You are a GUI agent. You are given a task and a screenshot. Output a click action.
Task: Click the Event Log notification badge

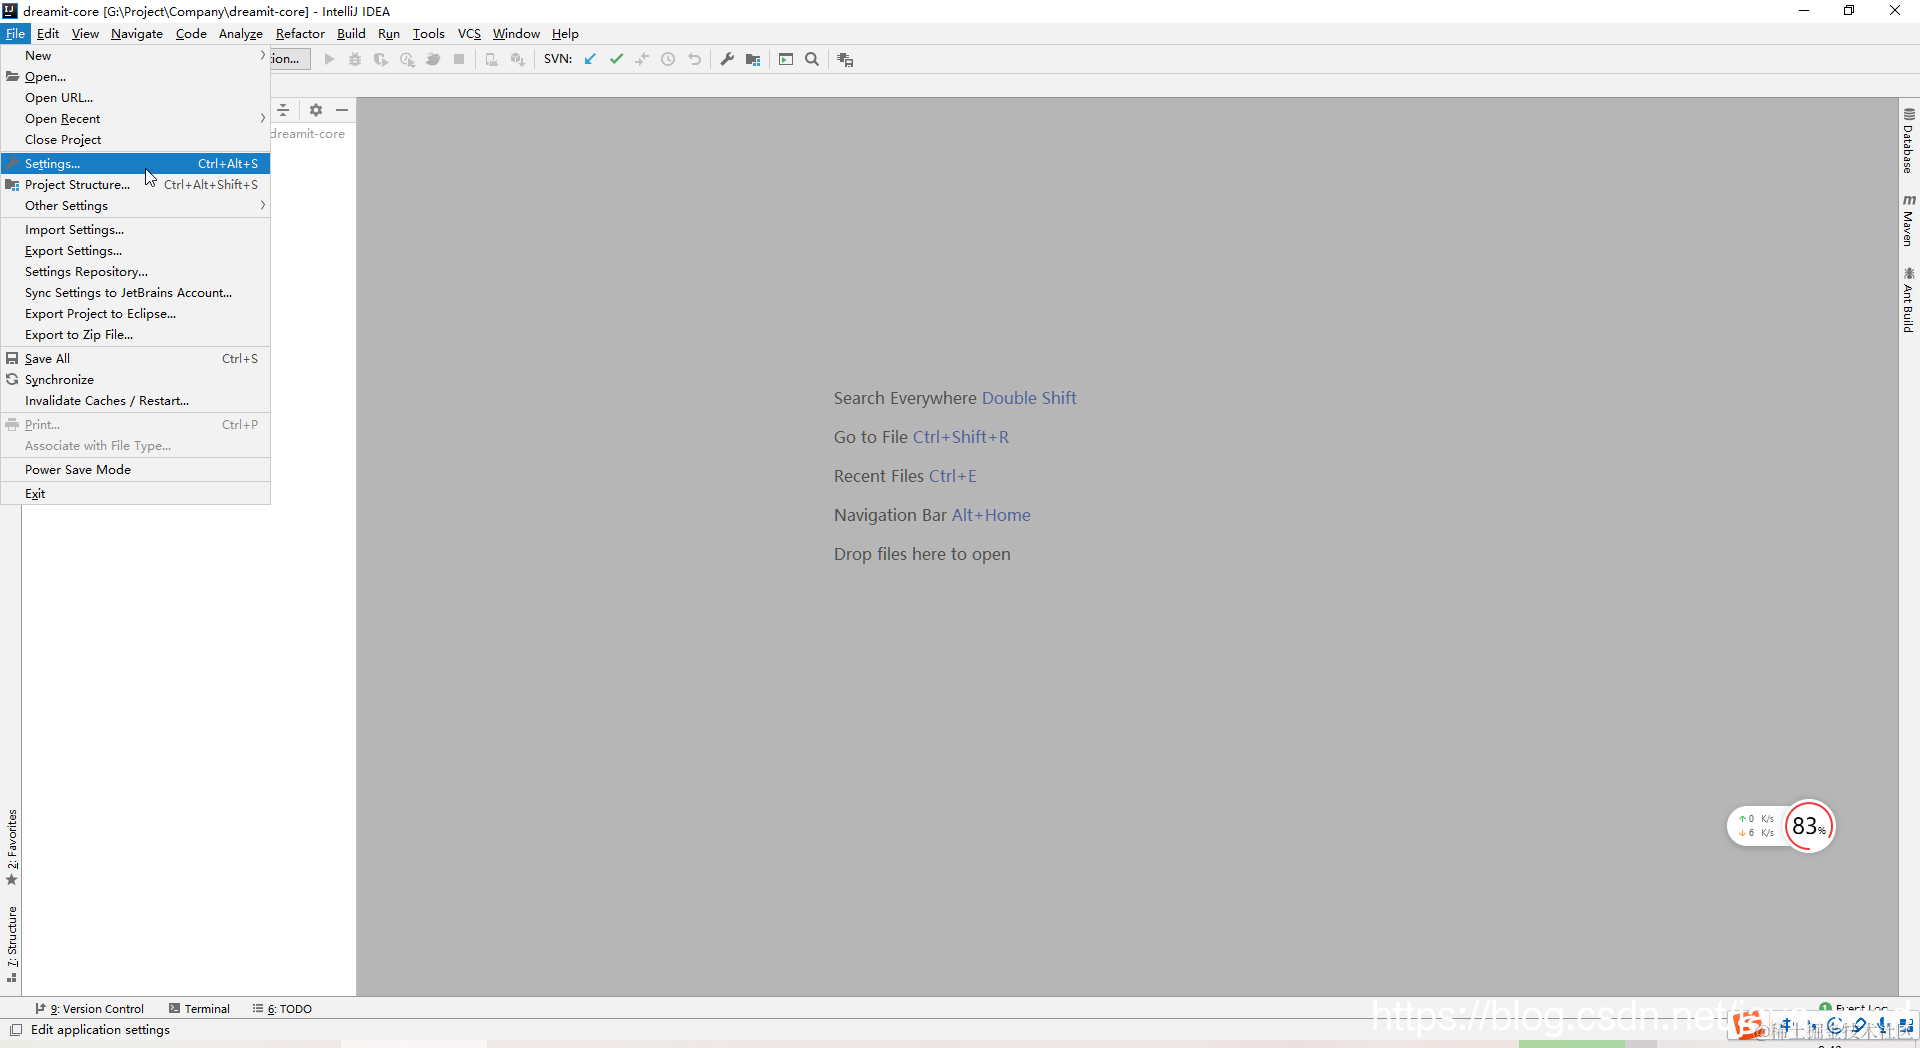point(1826,1008)
